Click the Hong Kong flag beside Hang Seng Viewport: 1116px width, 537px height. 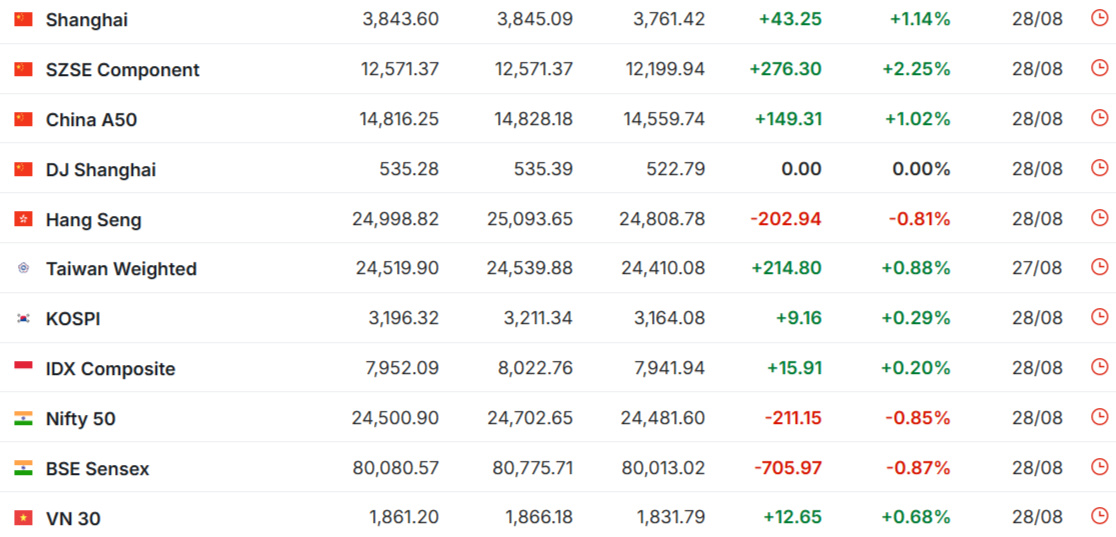[23, 219]
